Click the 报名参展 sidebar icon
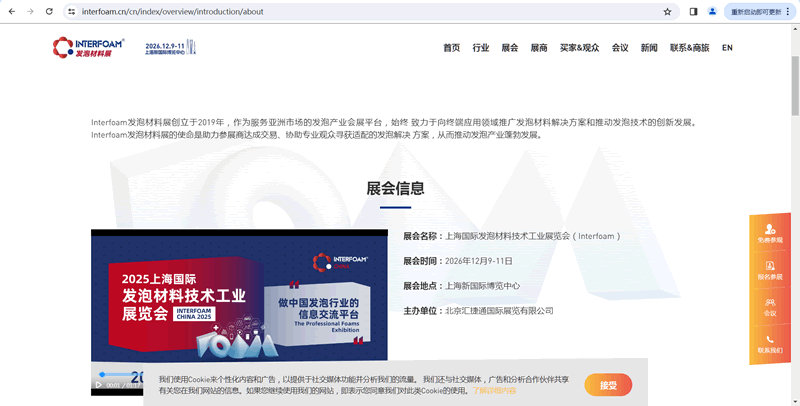800x406 pixels. tap(770, 269)
